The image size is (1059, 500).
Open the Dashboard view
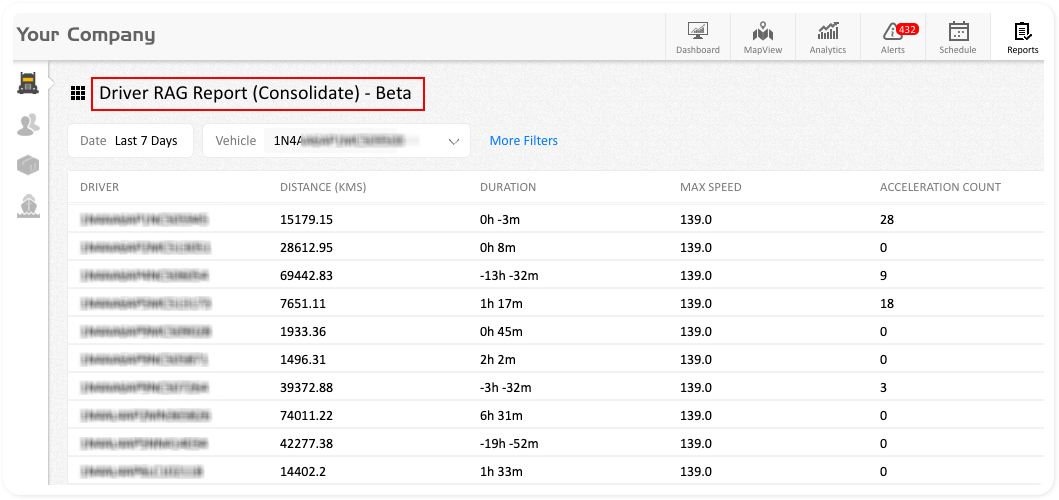click(697, 38)
